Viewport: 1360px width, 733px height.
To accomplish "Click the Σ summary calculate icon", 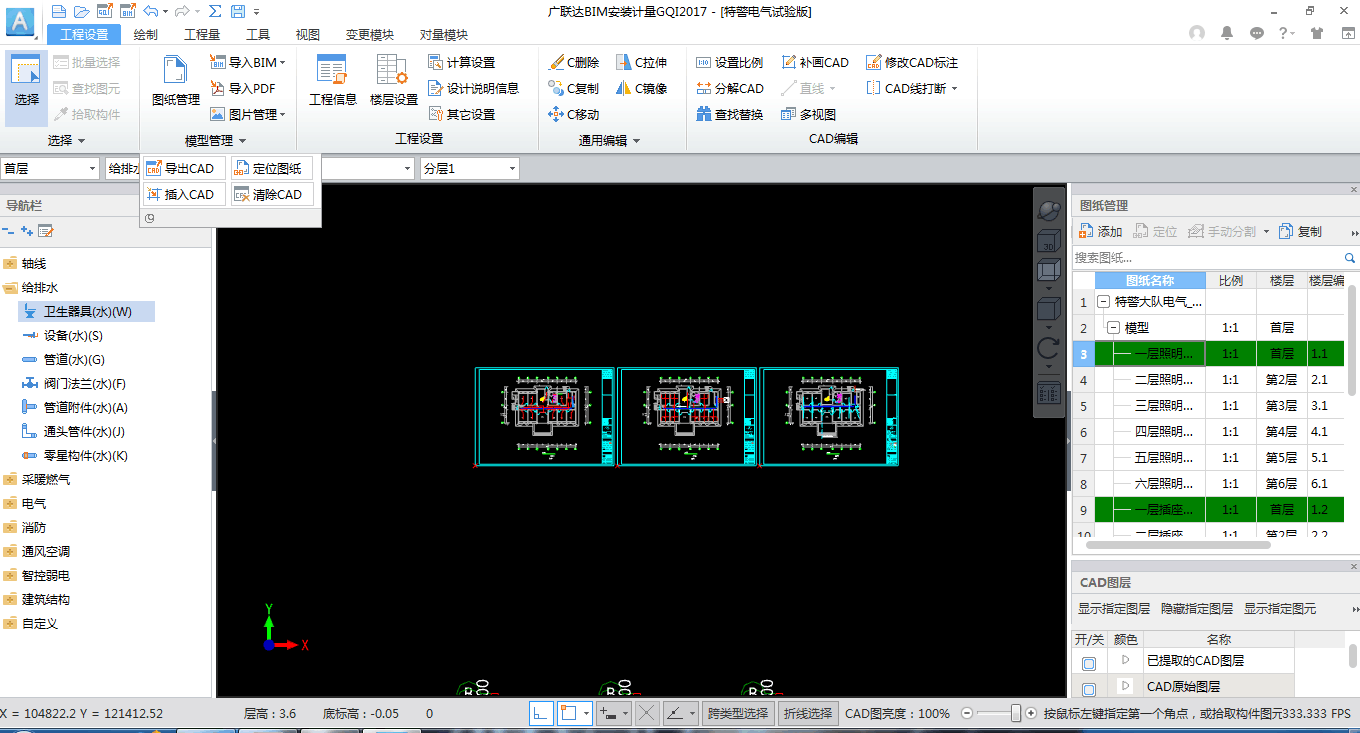I will coord(215,11).
